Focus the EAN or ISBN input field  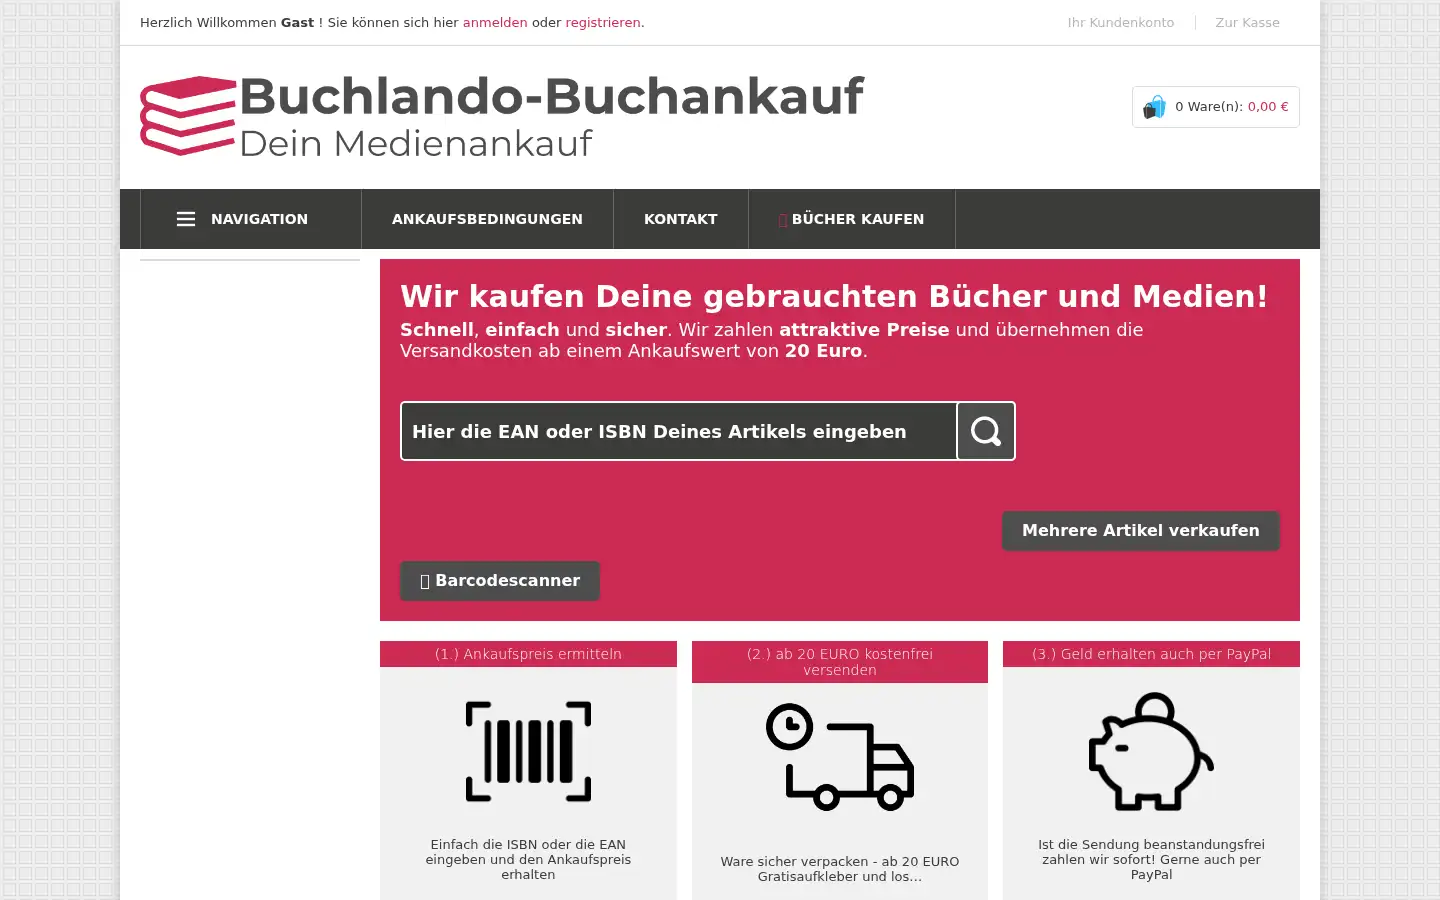point(679,431)
